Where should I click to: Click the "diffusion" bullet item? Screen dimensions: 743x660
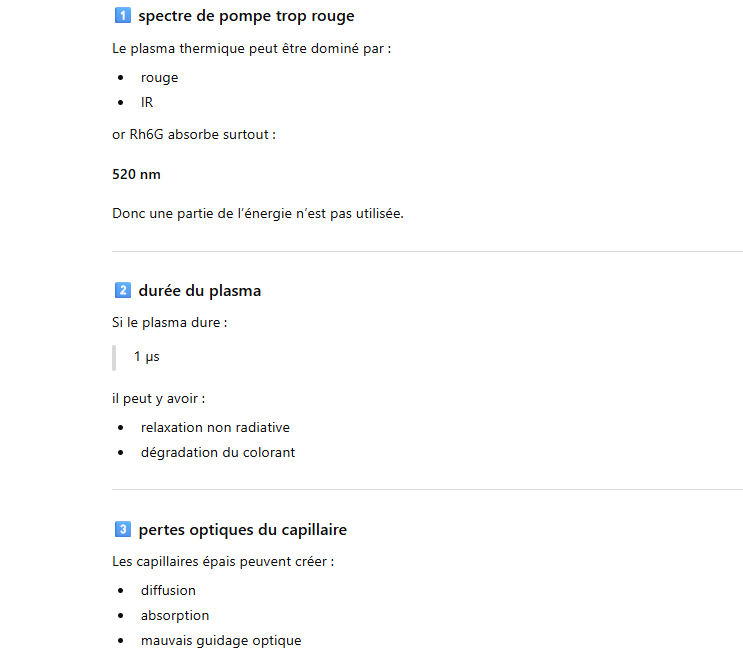tap(168, 590)
